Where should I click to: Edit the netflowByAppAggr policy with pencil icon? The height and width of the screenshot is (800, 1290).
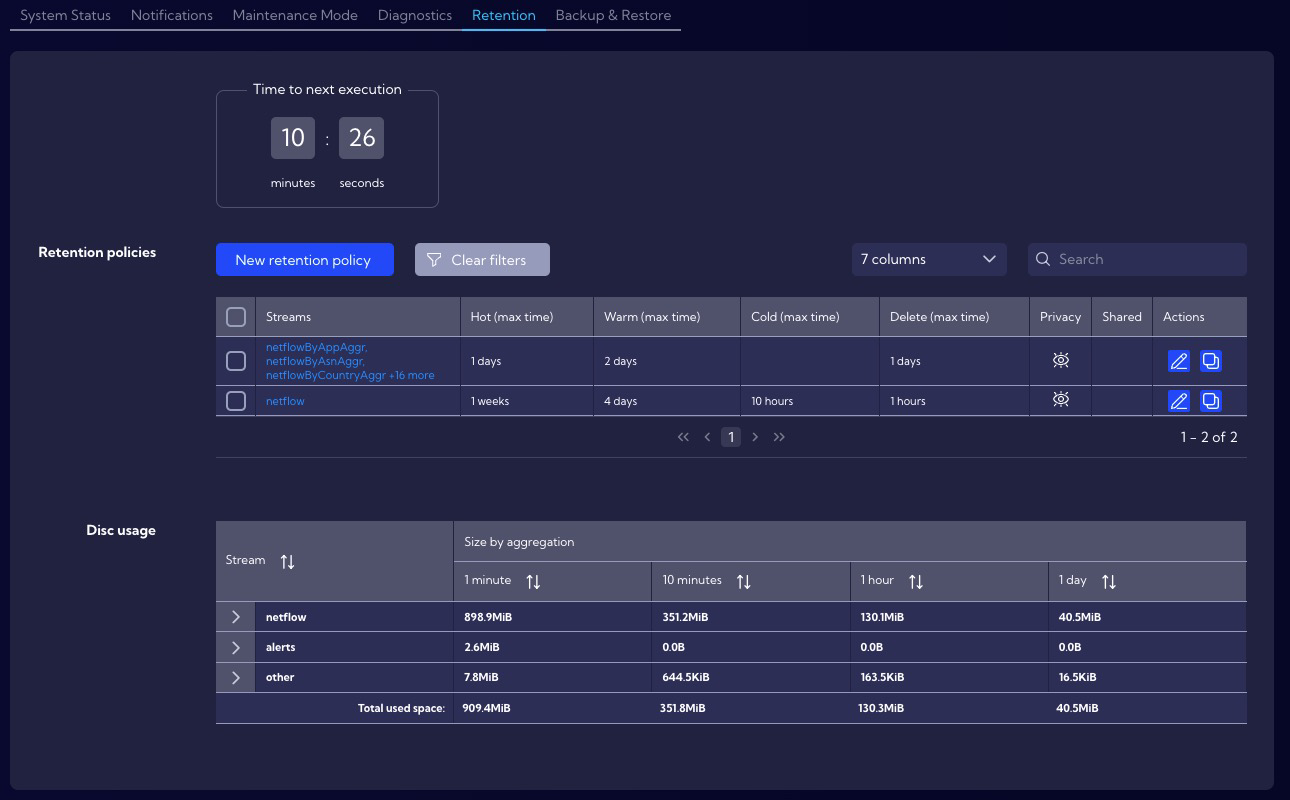pyautogui.click(x=1179, y=361)
